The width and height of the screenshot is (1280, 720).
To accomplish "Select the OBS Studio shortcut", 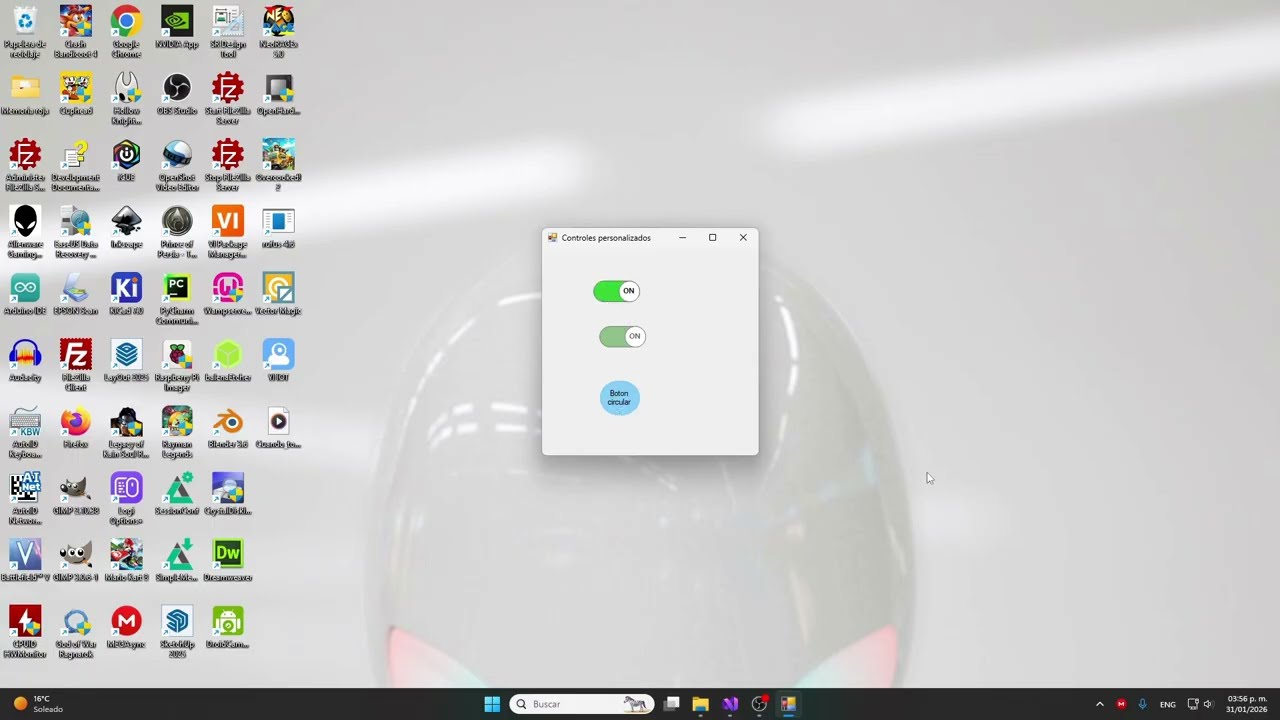I will pos(177,95).
